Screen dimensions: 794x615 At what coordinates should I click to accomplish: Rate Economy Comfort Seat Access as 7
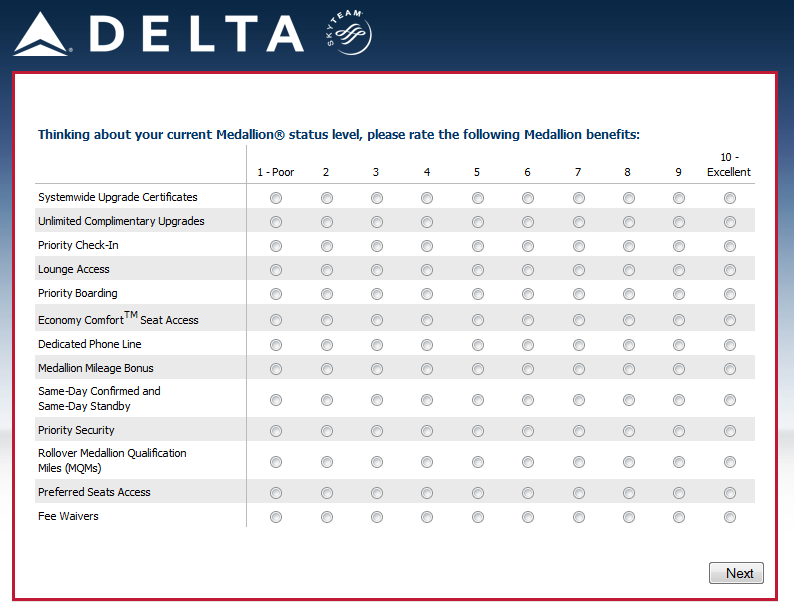[578, 320]
